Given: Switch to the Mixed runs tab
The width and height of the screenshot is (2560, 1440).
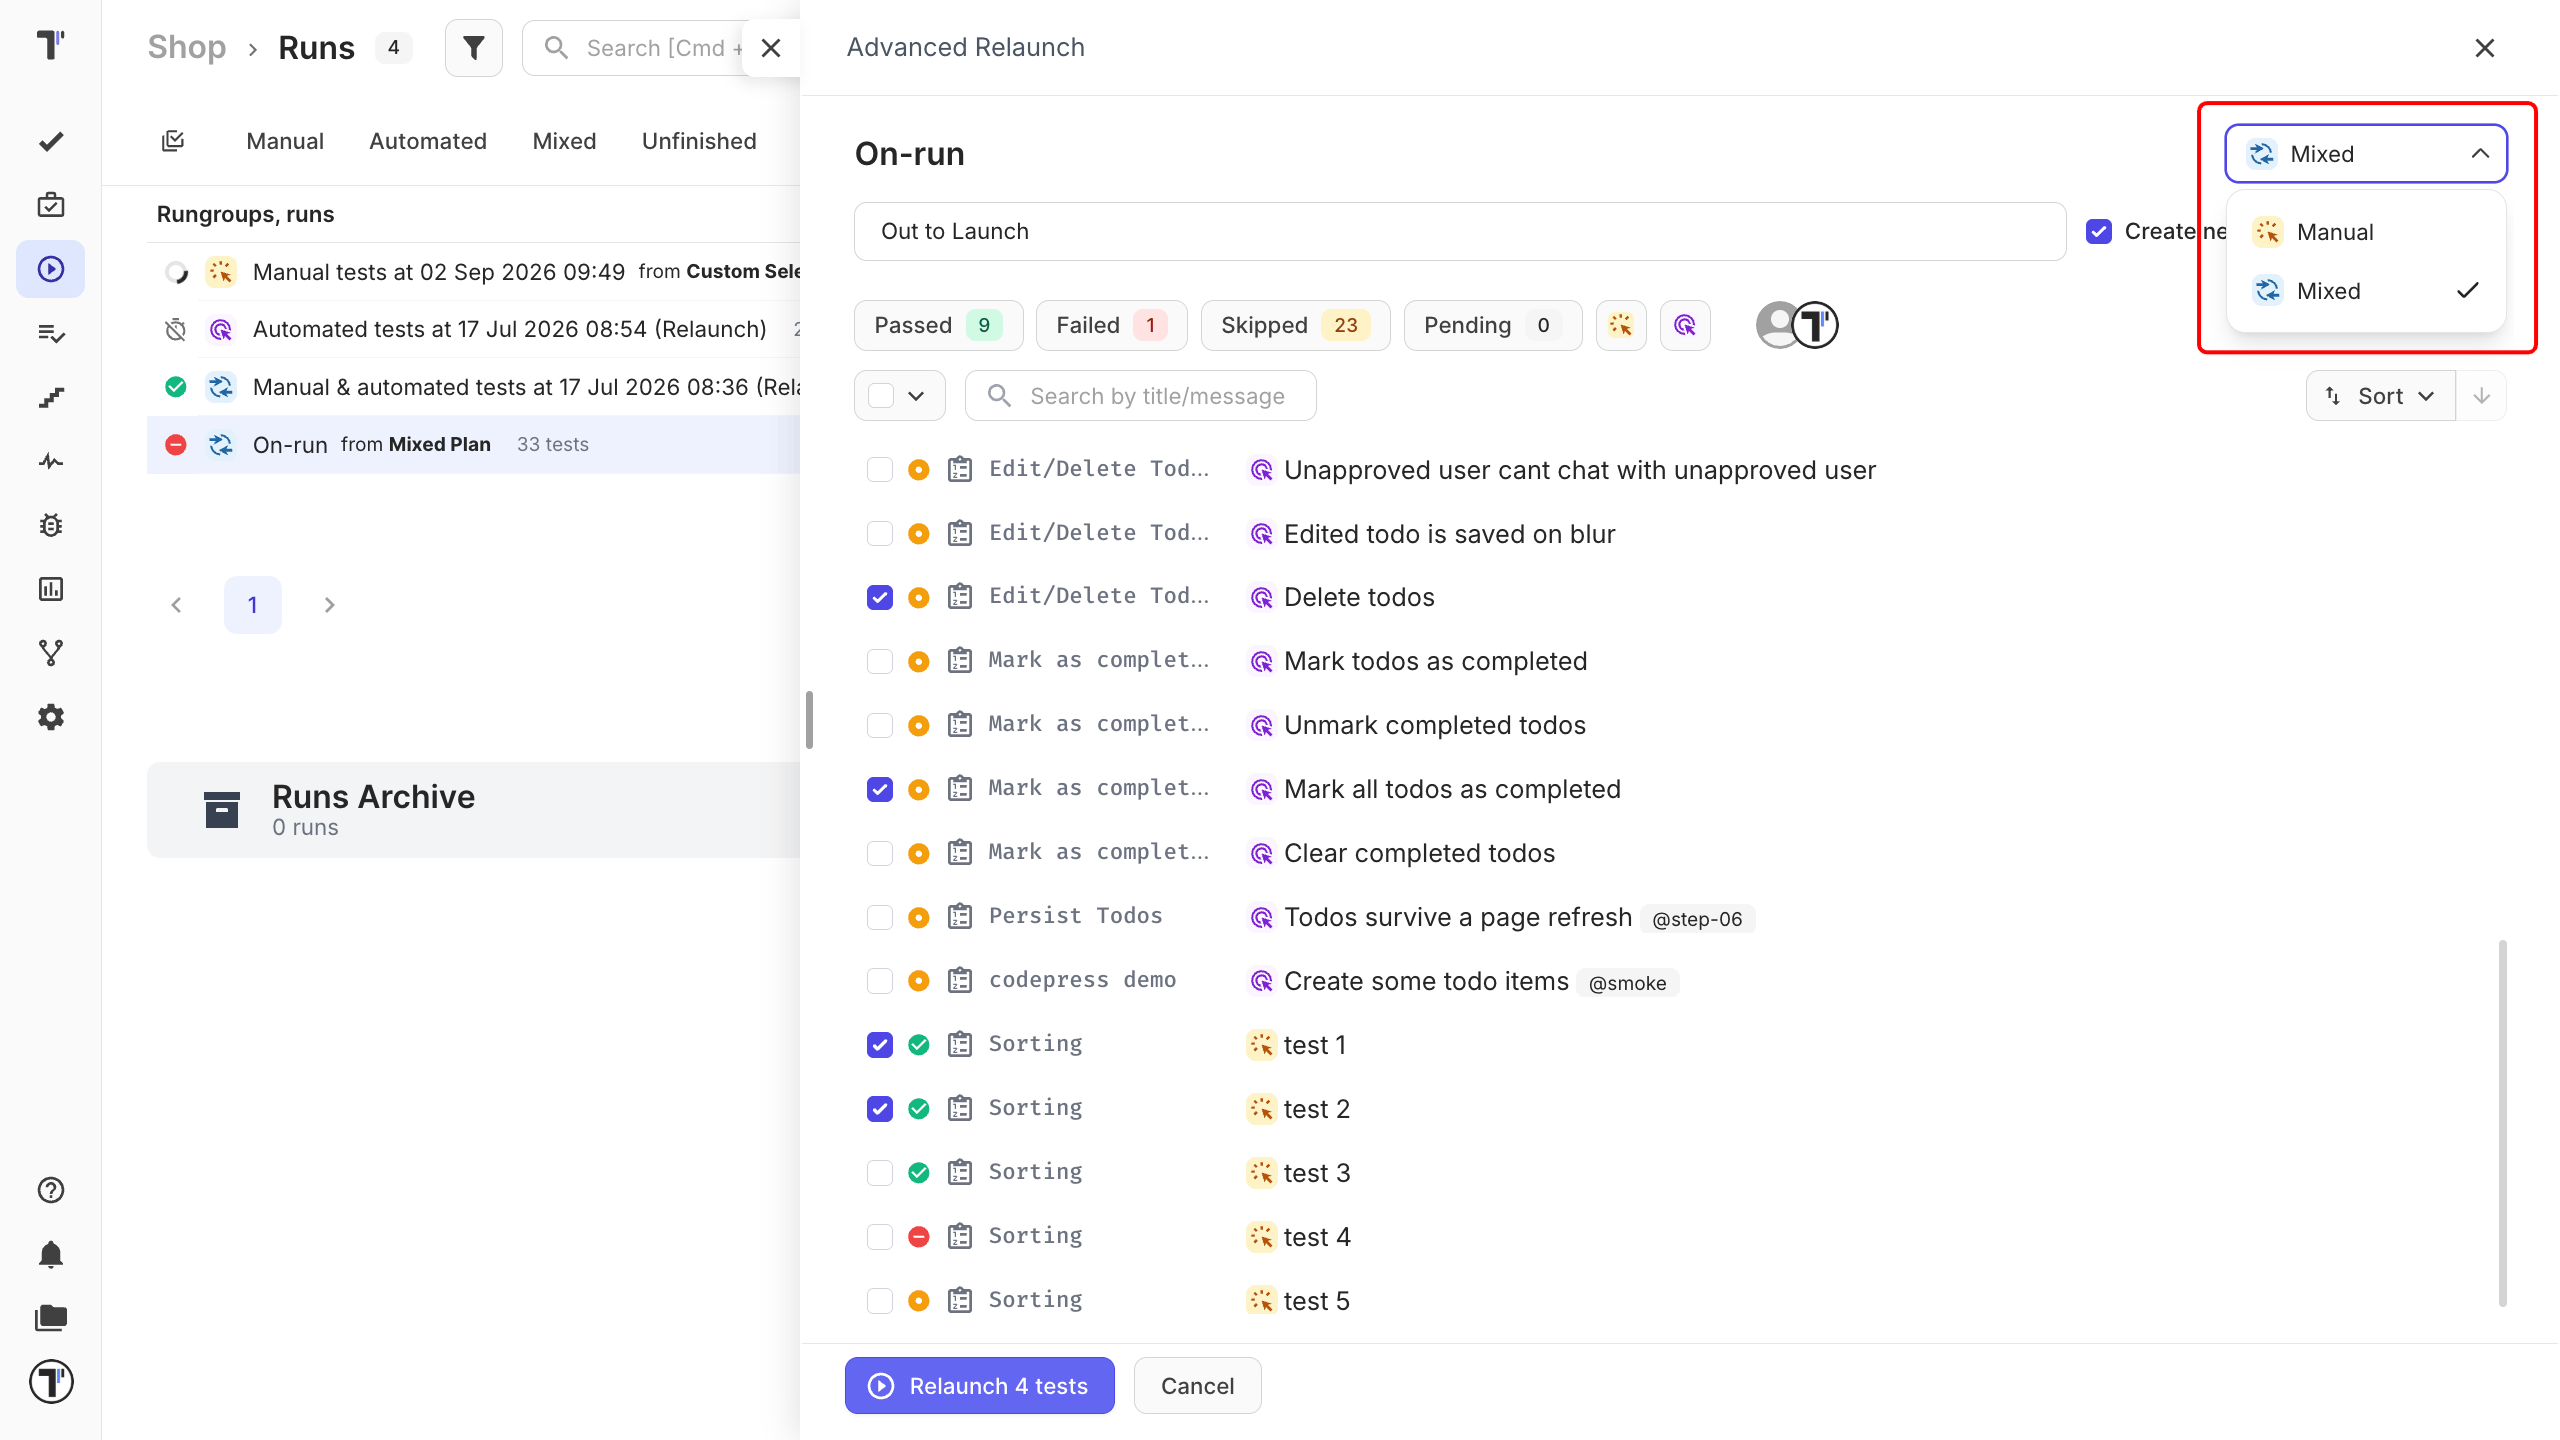Looking at the screenshot, I should coord(564,141).
